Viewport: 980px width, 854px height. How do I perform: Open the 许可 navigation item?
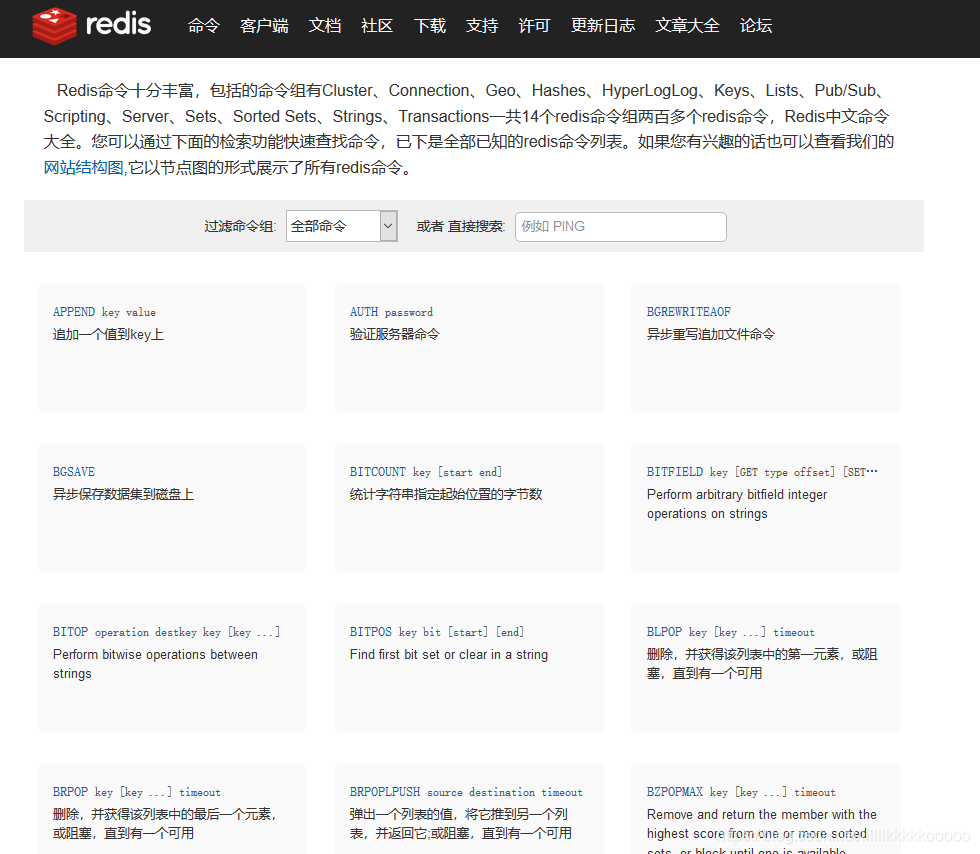(x=534, y=26)
